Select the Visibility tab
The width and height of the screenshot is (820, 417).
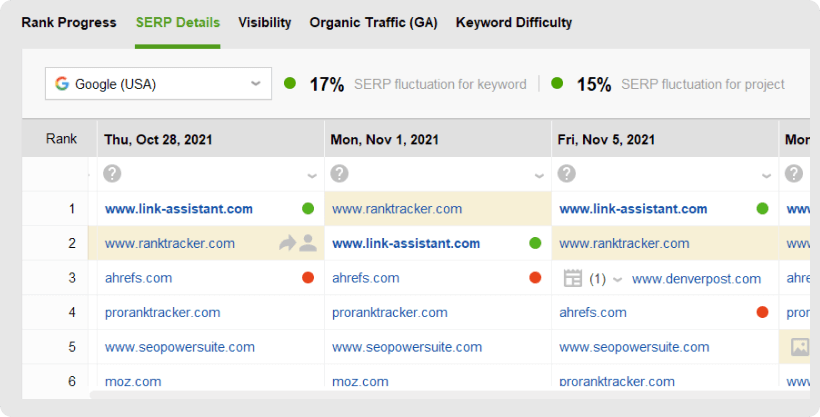[265, 22]
